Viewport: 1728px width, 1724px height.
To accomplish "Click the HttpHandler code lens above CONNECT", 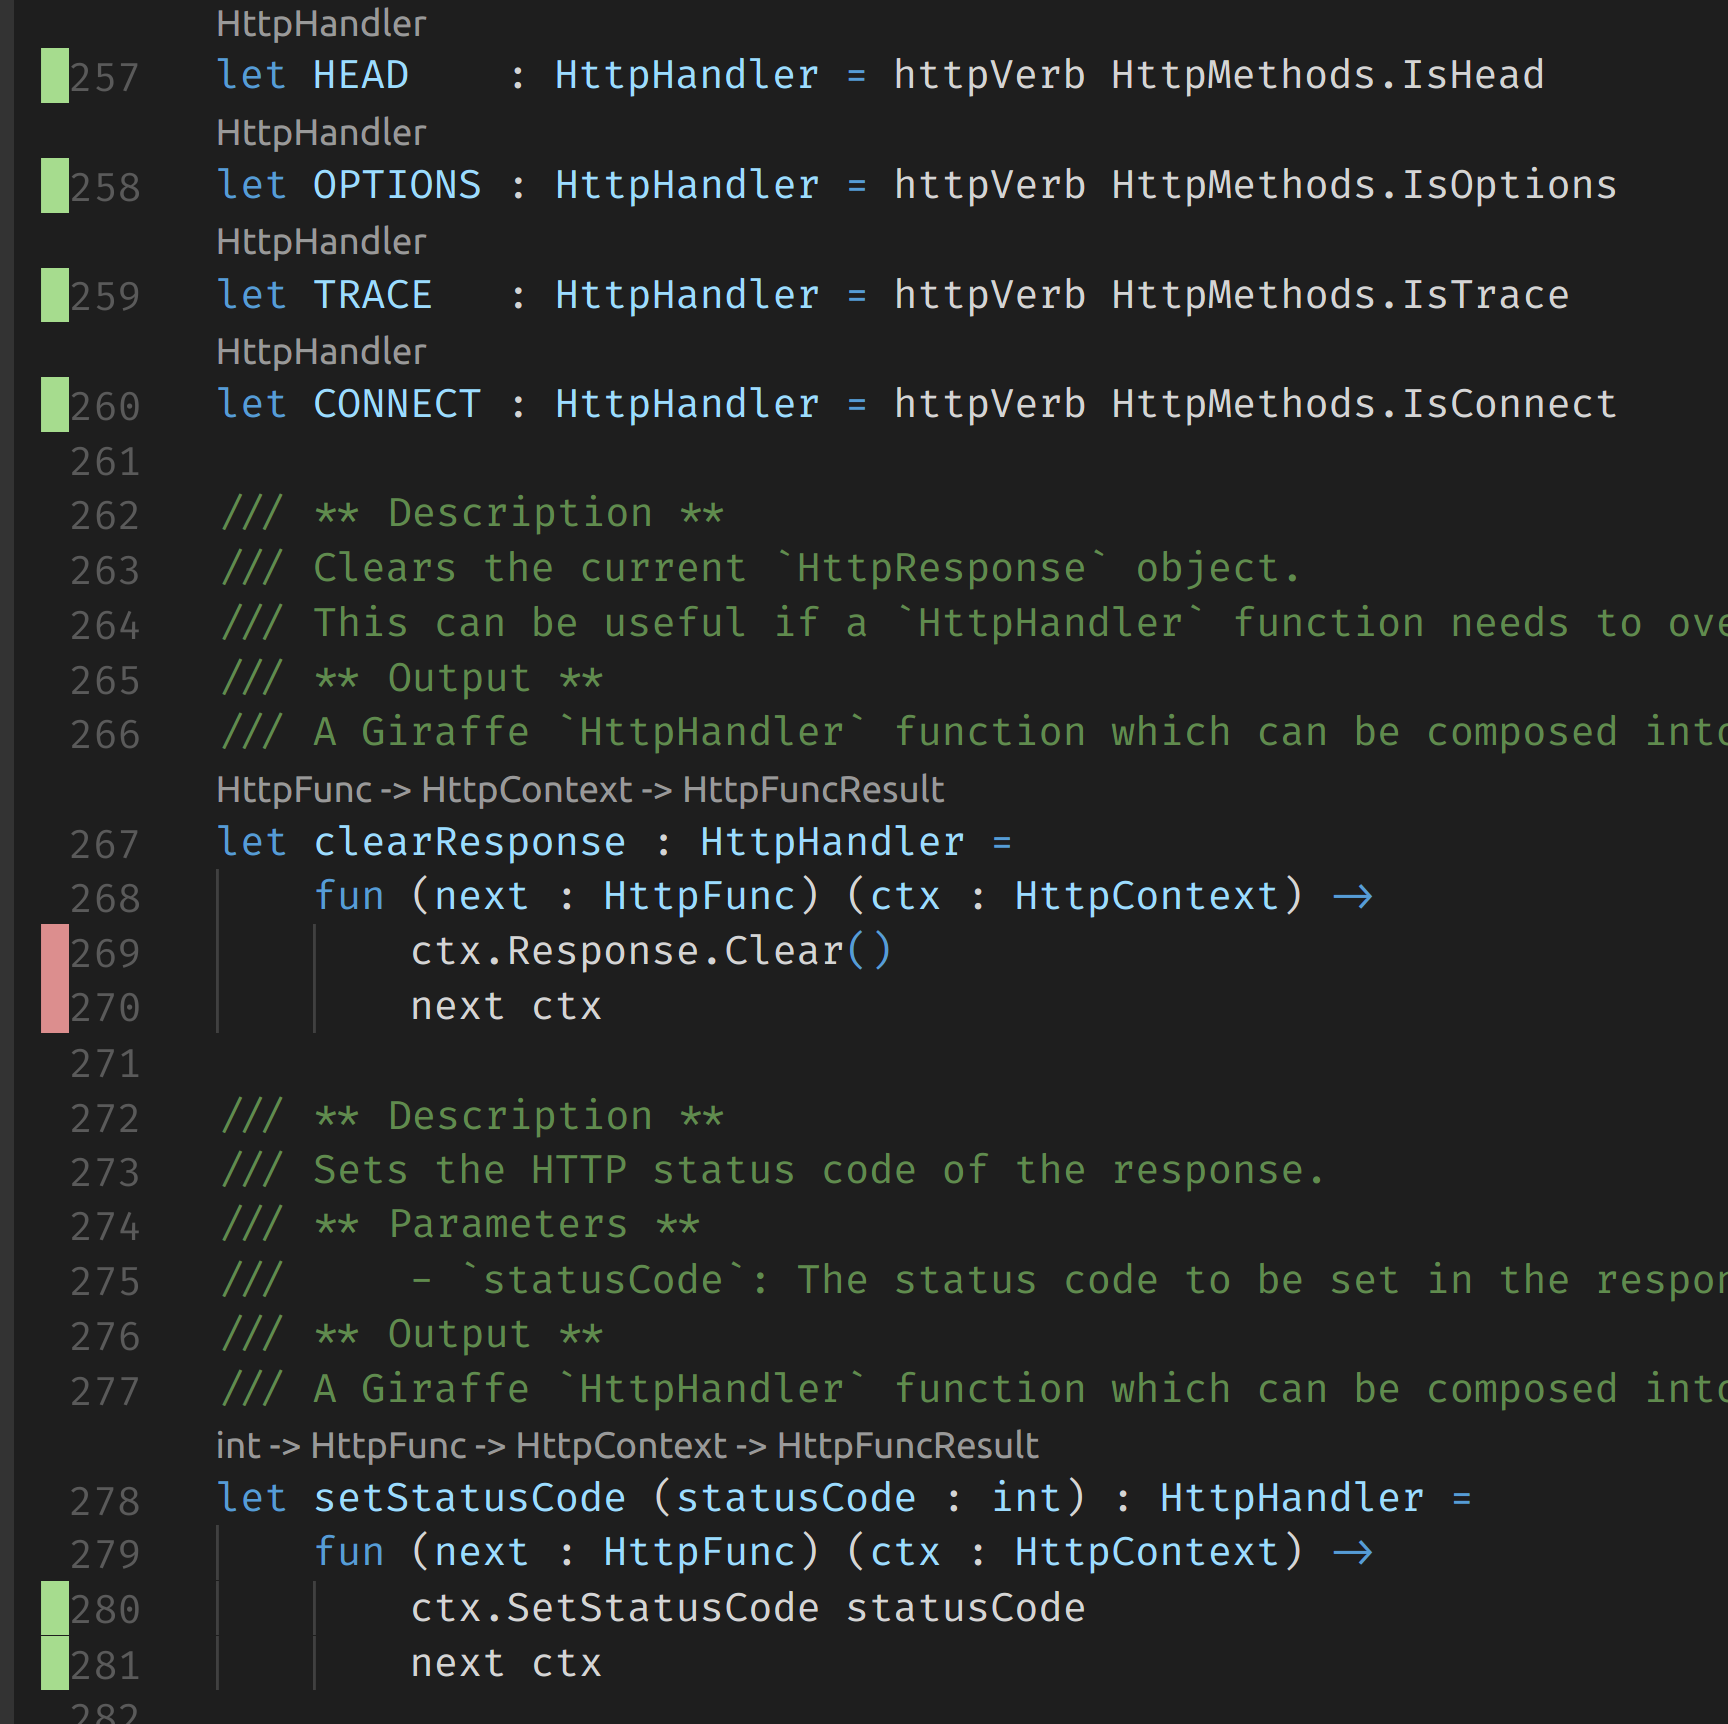I will pos(321,351).
